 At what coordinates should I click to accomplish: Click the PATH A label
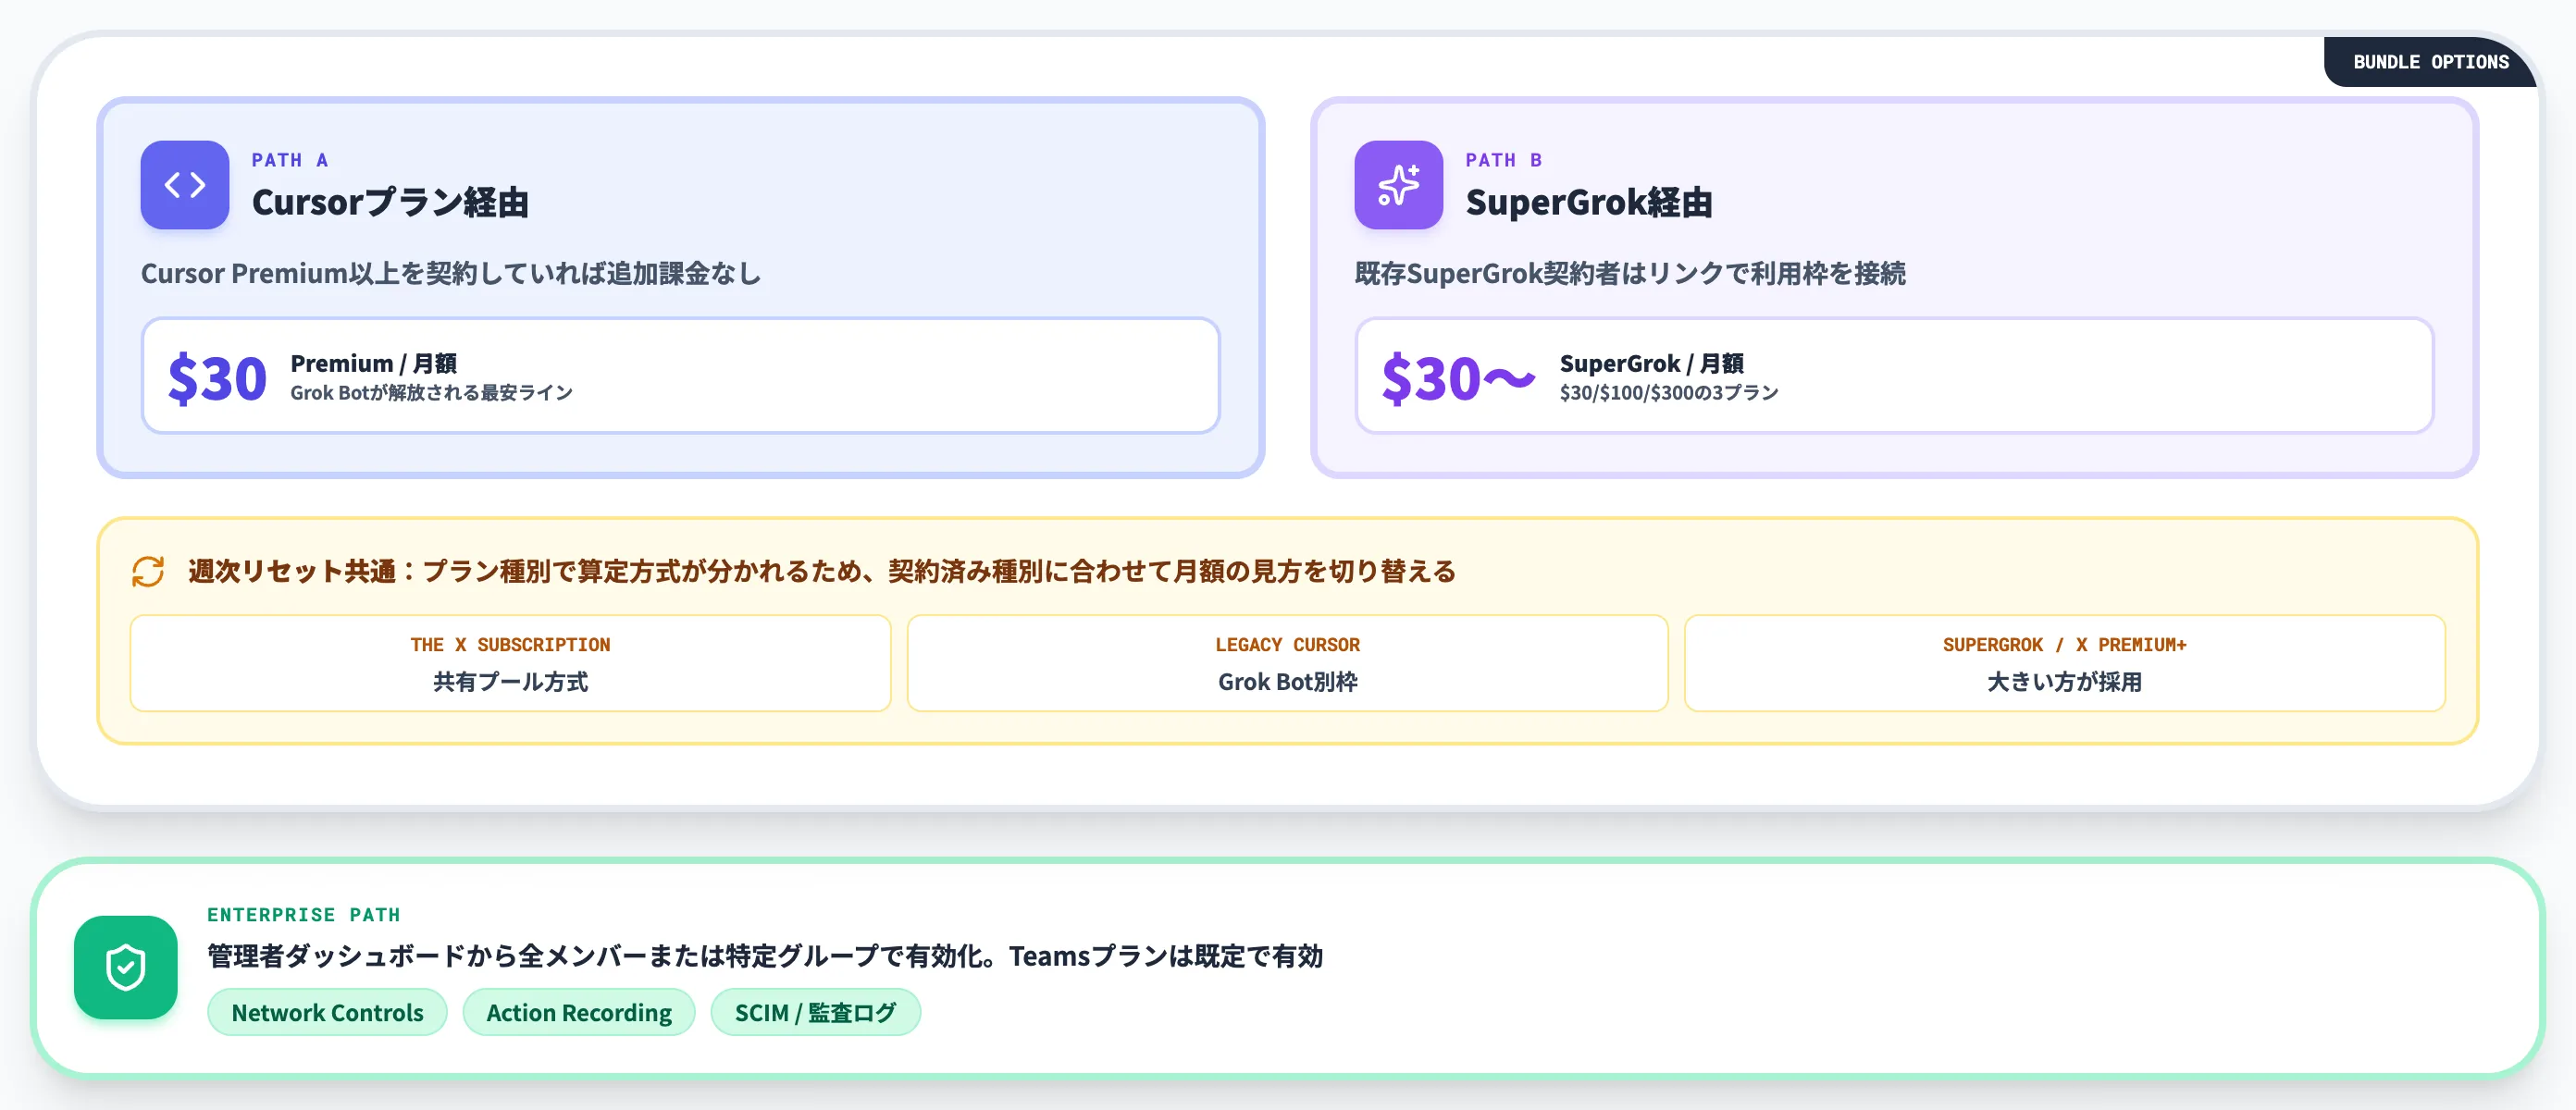(x=290, y=160)
